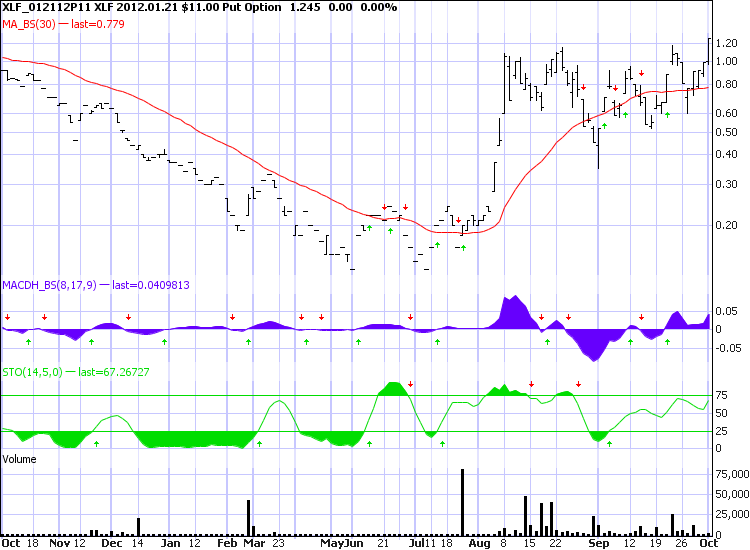Click the last green arrow in MACD panel
Image resolution: width=750 pixels, height=550 pixels.
pos(667,341)
